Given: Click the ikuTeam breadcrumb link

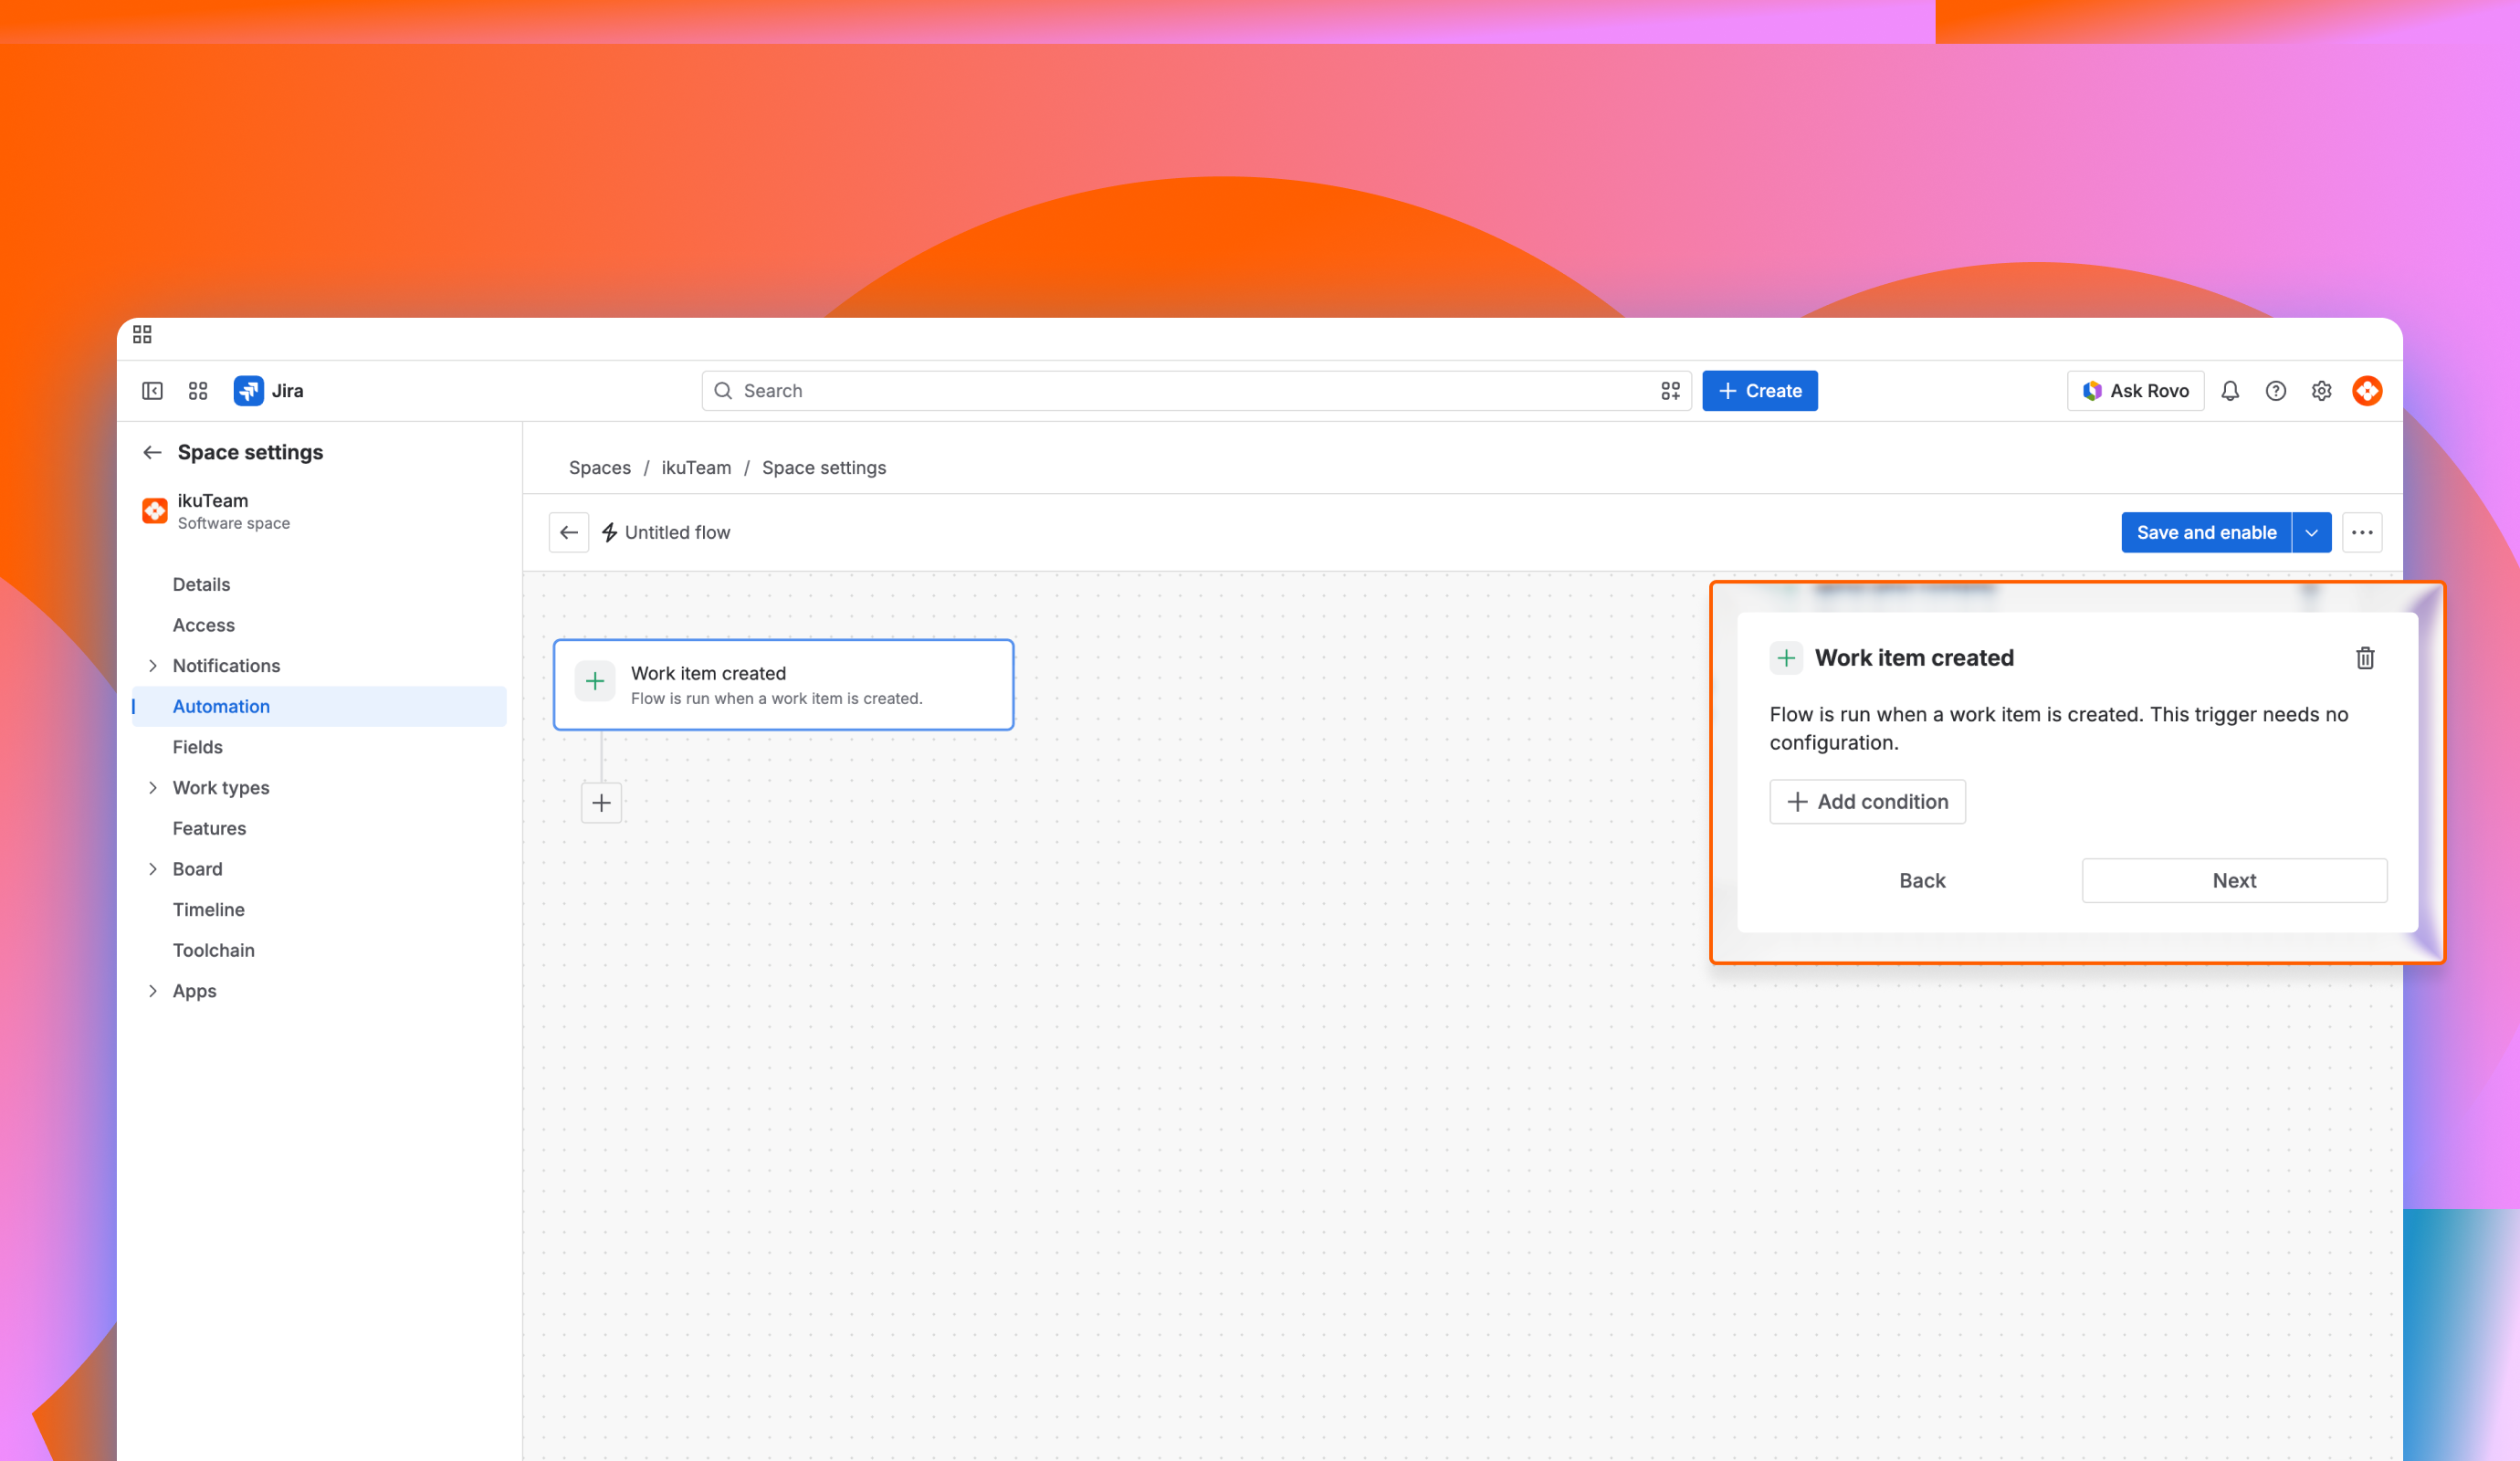Looking at the screenshot, I should (x=696, y=468).
